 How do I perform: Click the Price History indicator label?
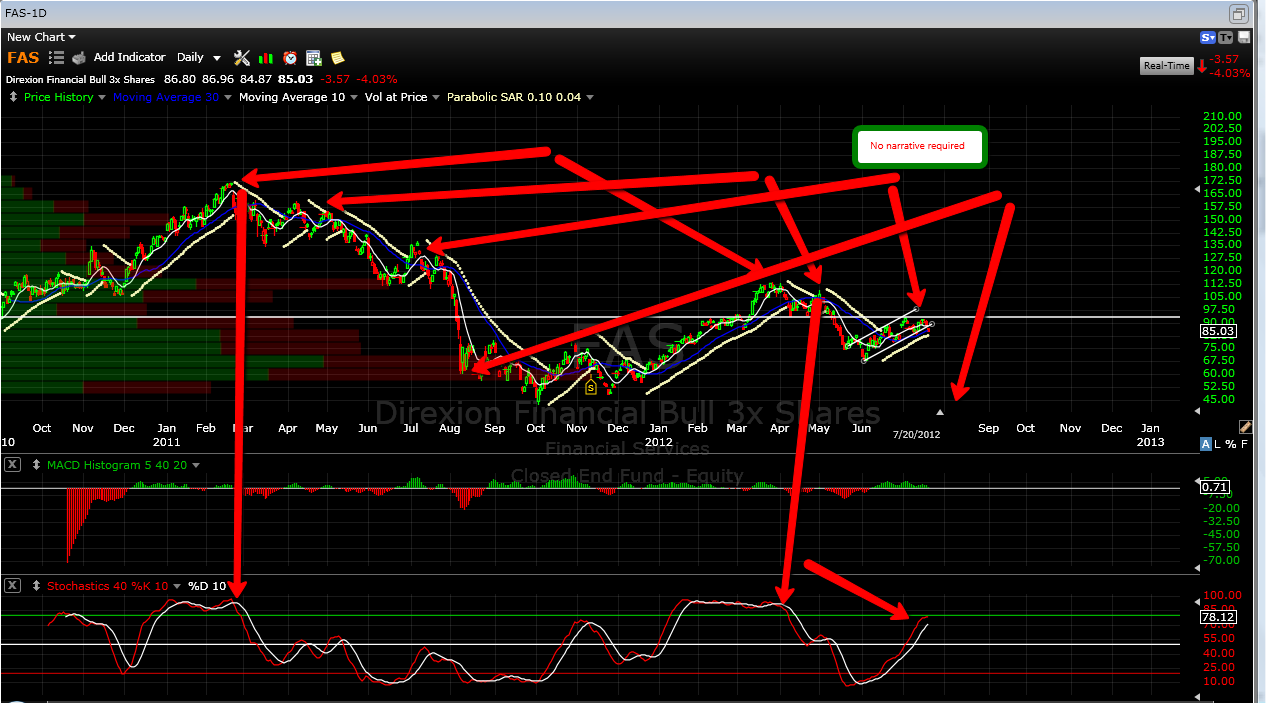59,97
